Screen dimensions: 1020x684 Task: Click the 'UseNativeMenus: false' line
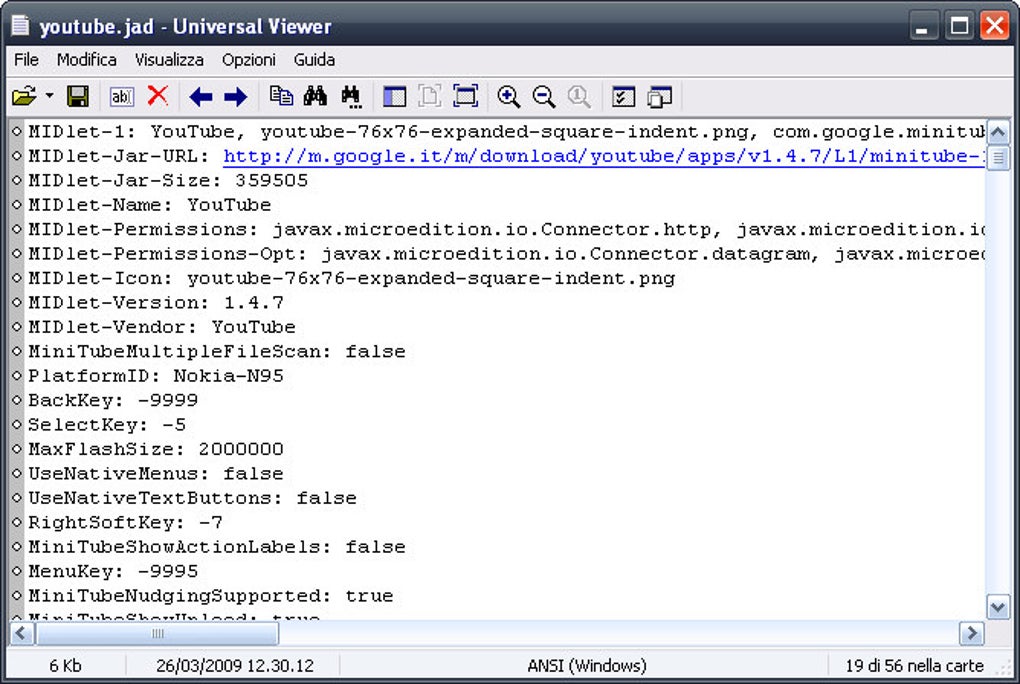pyautogui.click(x=156, y=473)
